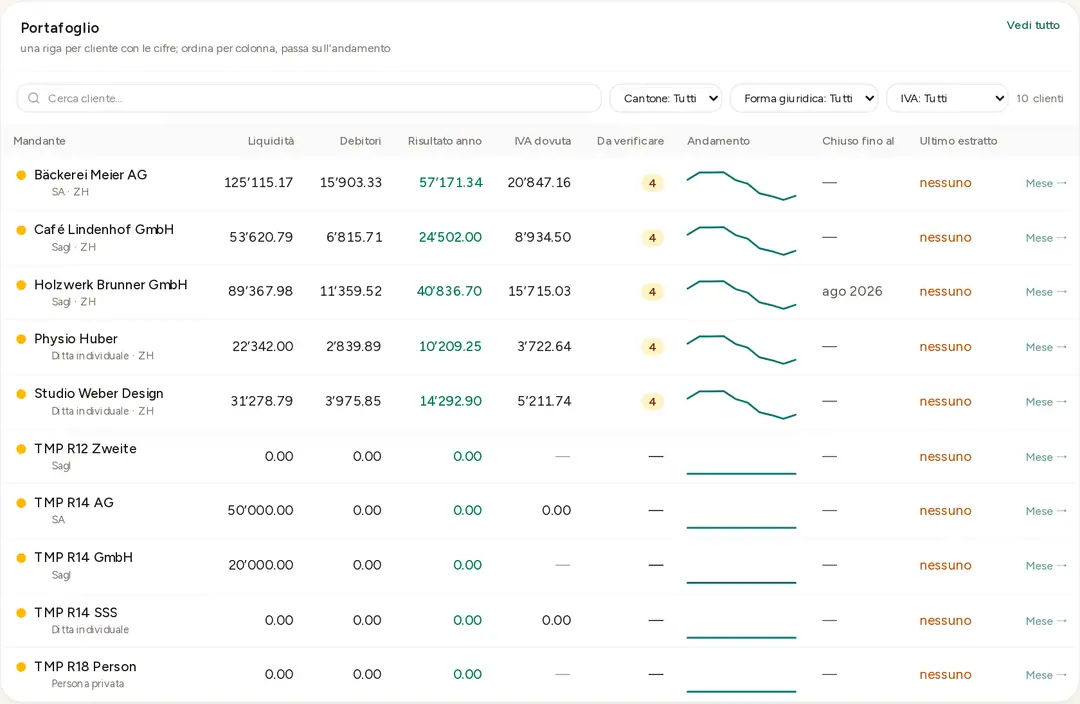This screenshot has width=1080, height=704.
Task: Click the liquidity value 125'115.17
Action: (x=258, y=183)
